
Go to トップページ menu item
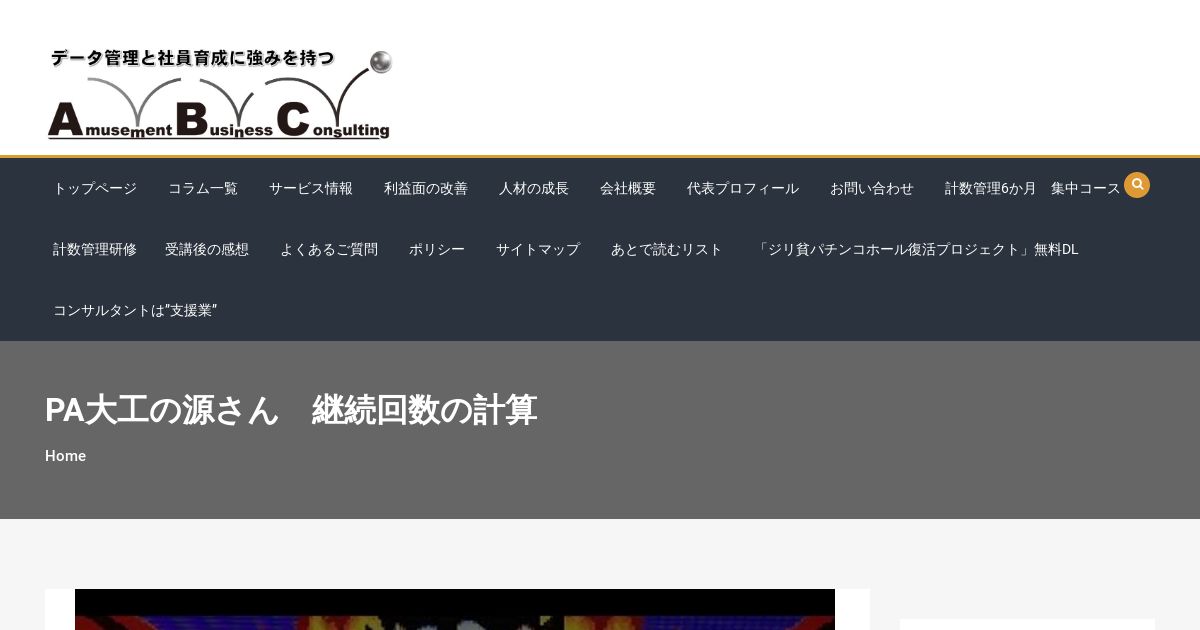click(x=95, y=188)
